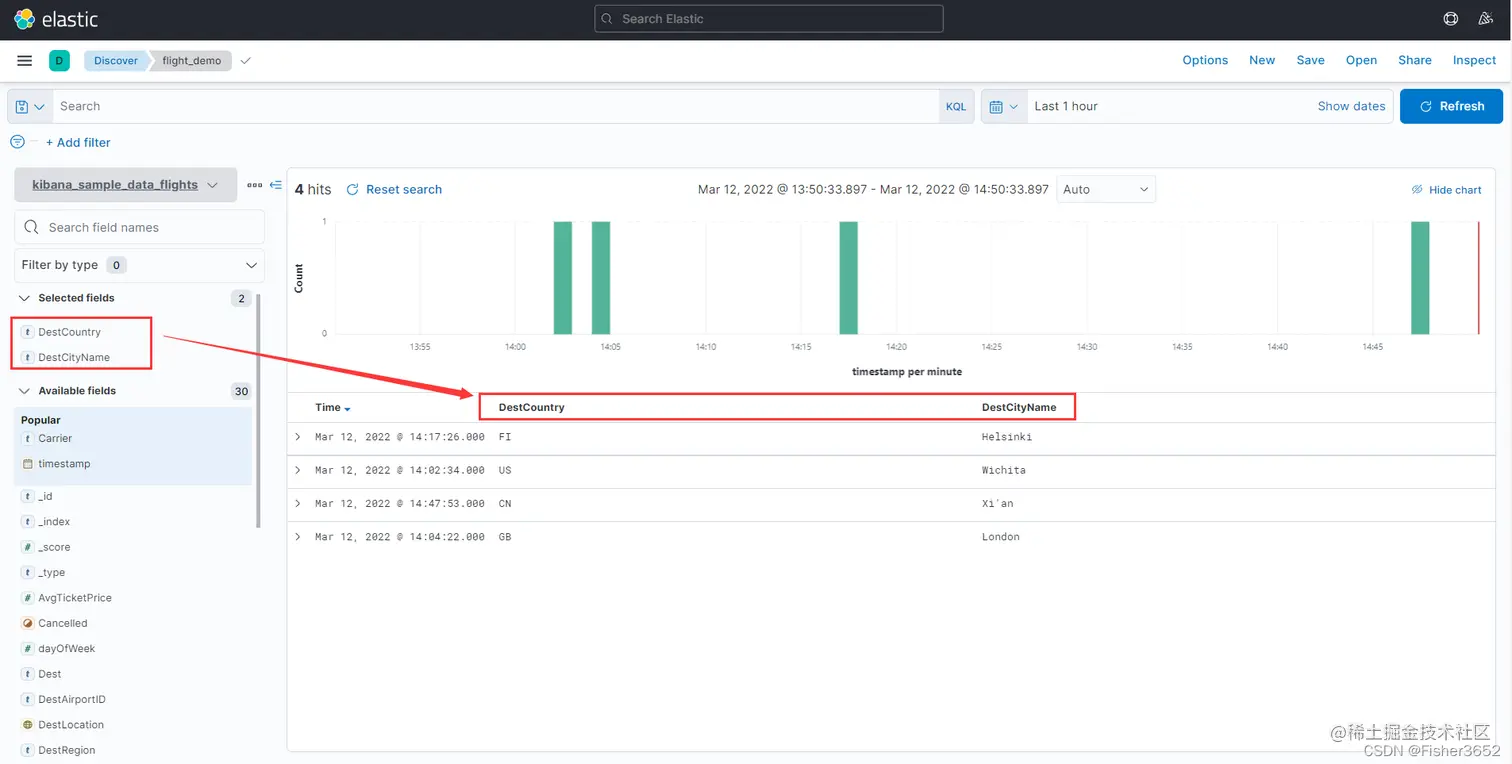The height and width of the screenshot is (764, 1512).
Task: Expand the Filter by type dropdown
Action: (x=139, y=265)
